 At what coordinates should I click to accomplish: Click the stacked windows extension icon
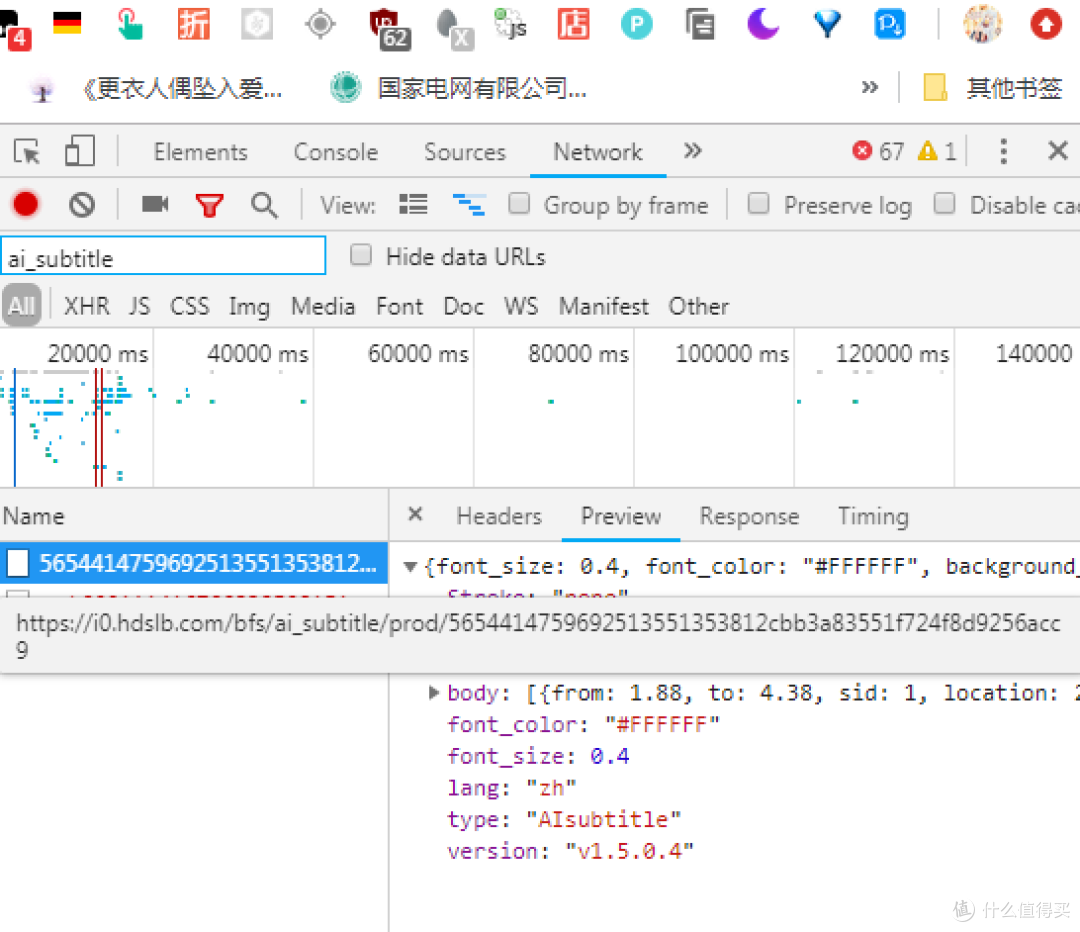[x=700, y=23]
